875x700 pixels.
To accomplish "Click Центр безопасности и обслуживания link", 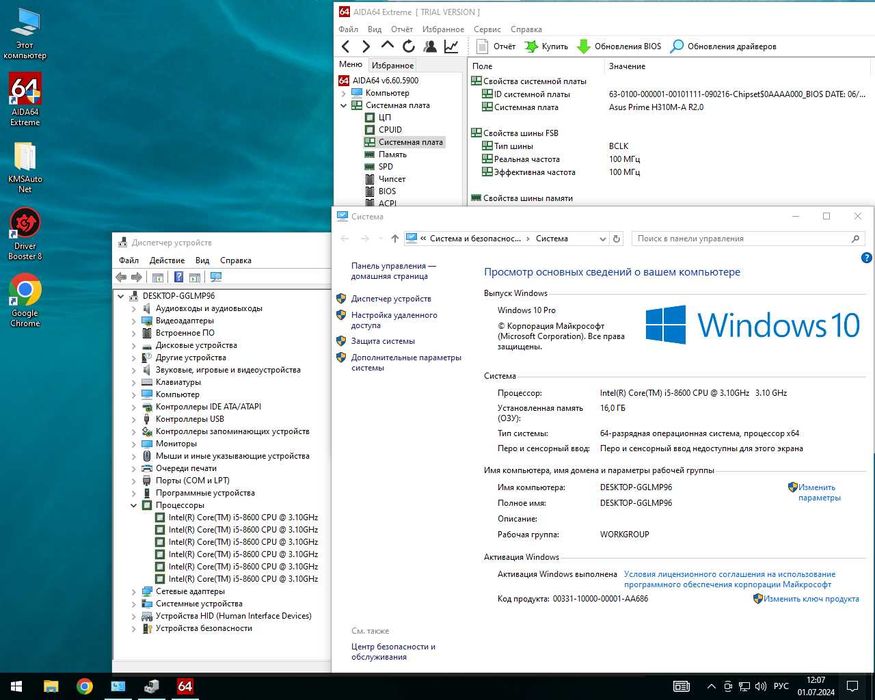I will (393, 652).
